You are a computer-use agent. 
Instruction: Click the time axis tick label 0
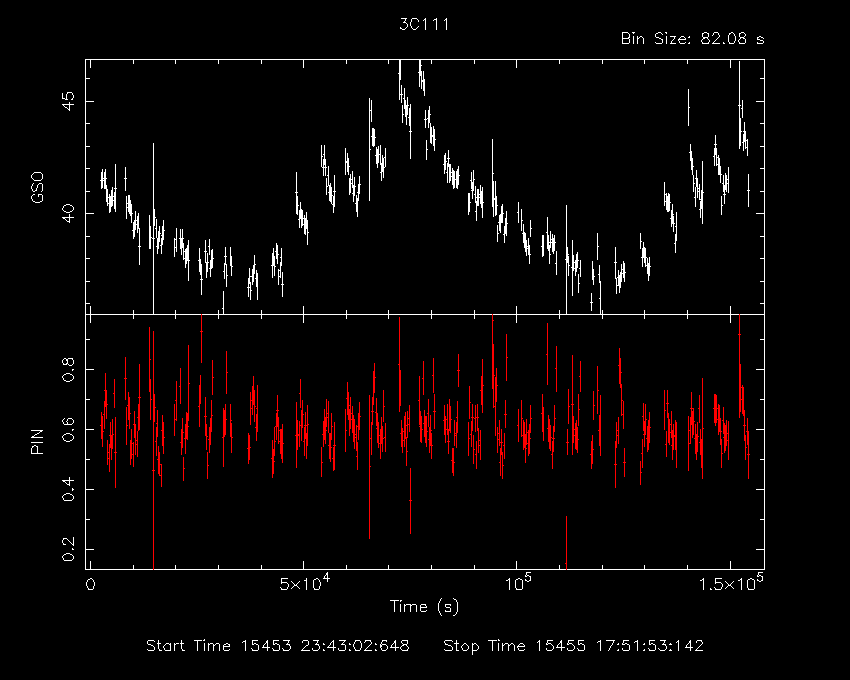point(91,585)
